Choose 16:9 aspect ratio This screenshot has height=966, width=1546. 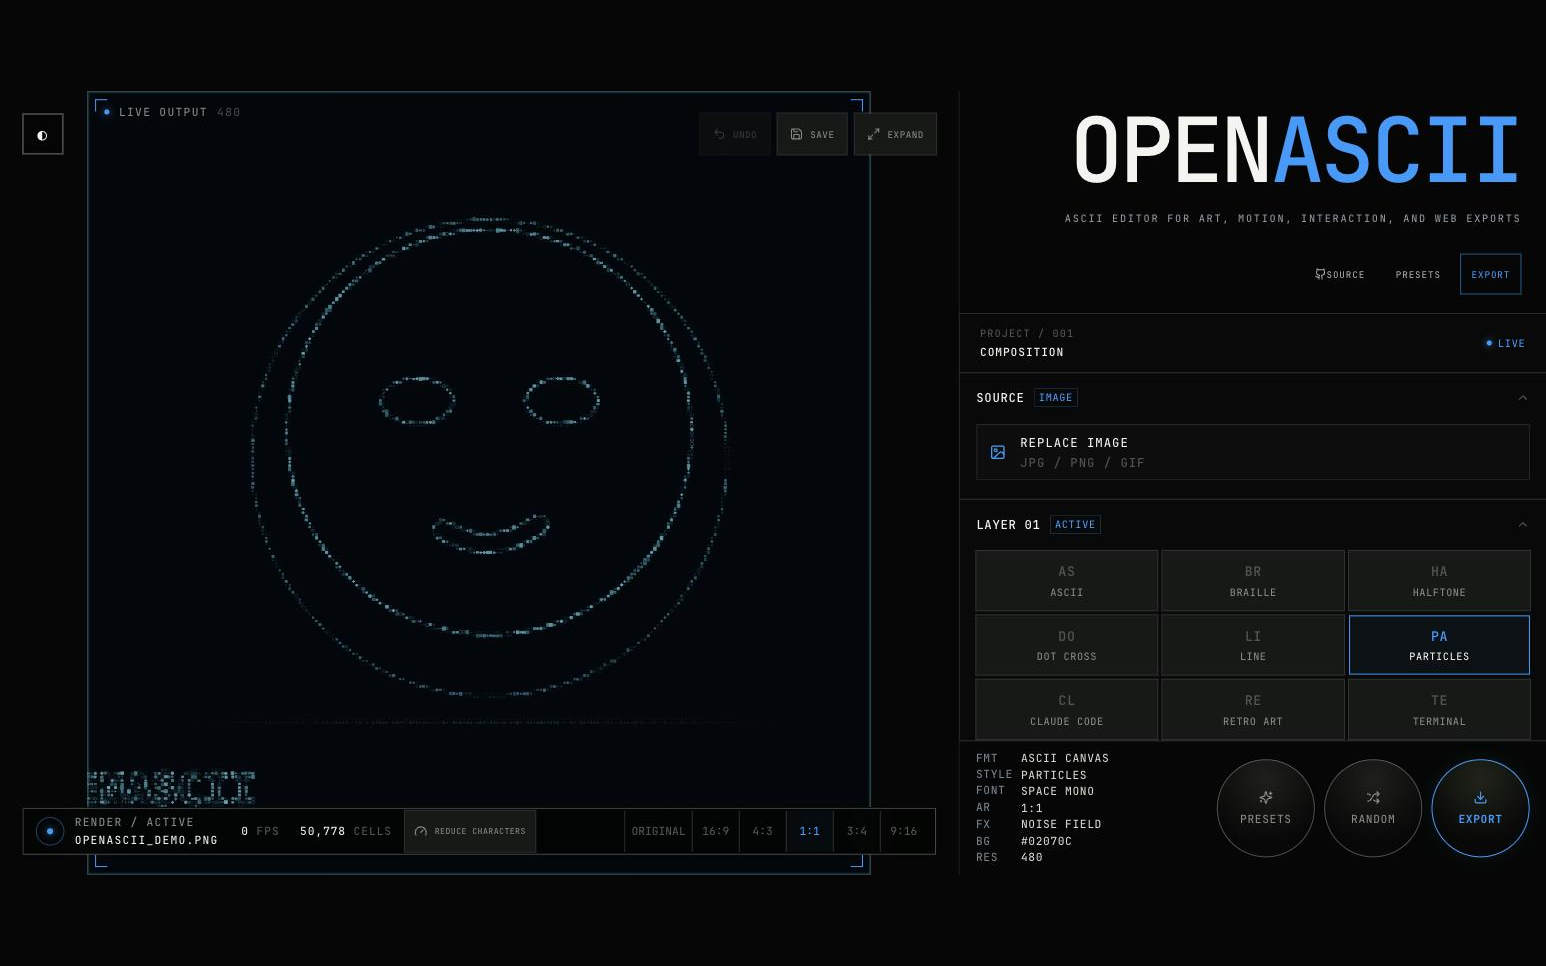coord(716,831)
